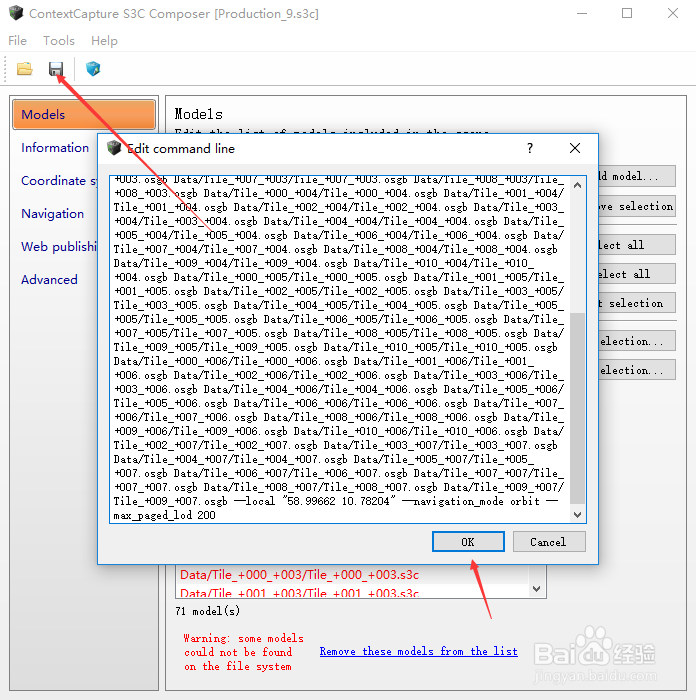This screenshot has height=700, width=696.
Task: Click the Deselect all button
Action: (x=637, y=274)
